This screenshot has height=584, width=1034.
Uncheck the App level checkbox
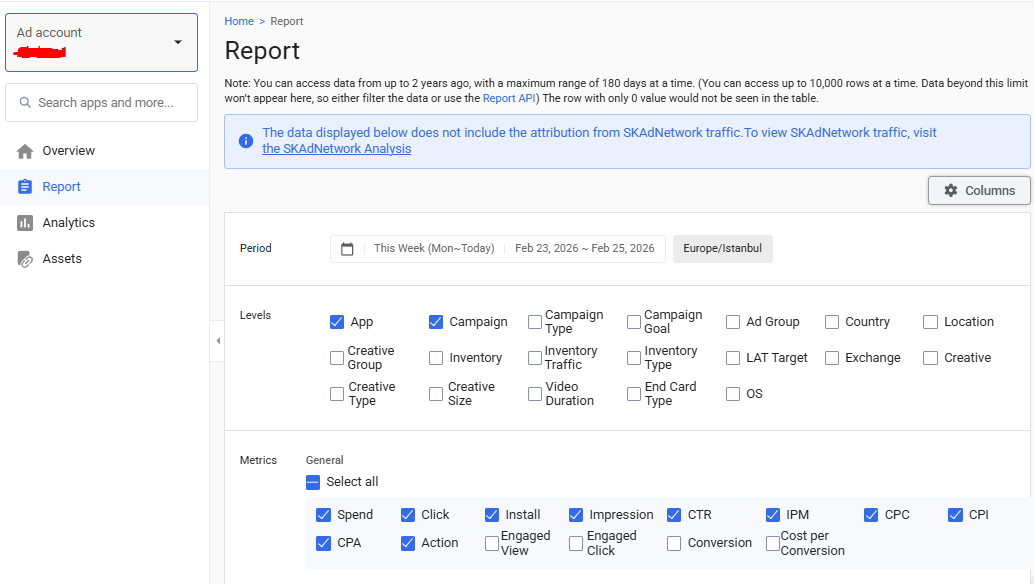pyautogui.click(x=337, y=322)
